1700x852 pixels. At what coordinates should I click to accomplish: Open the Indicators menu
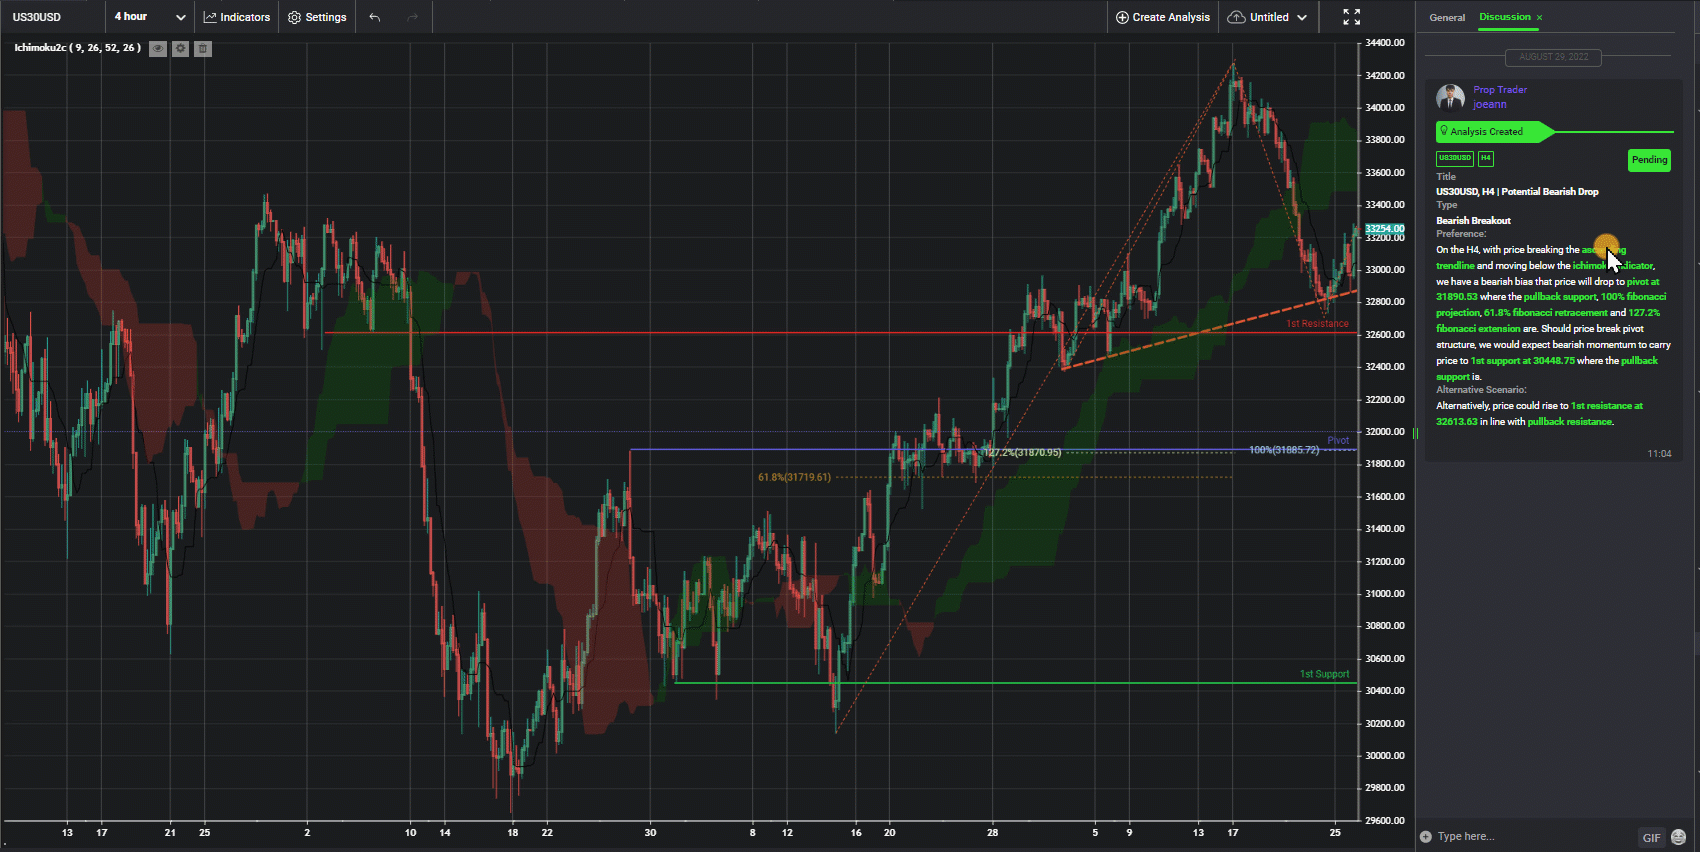click(x=237, y=17)
